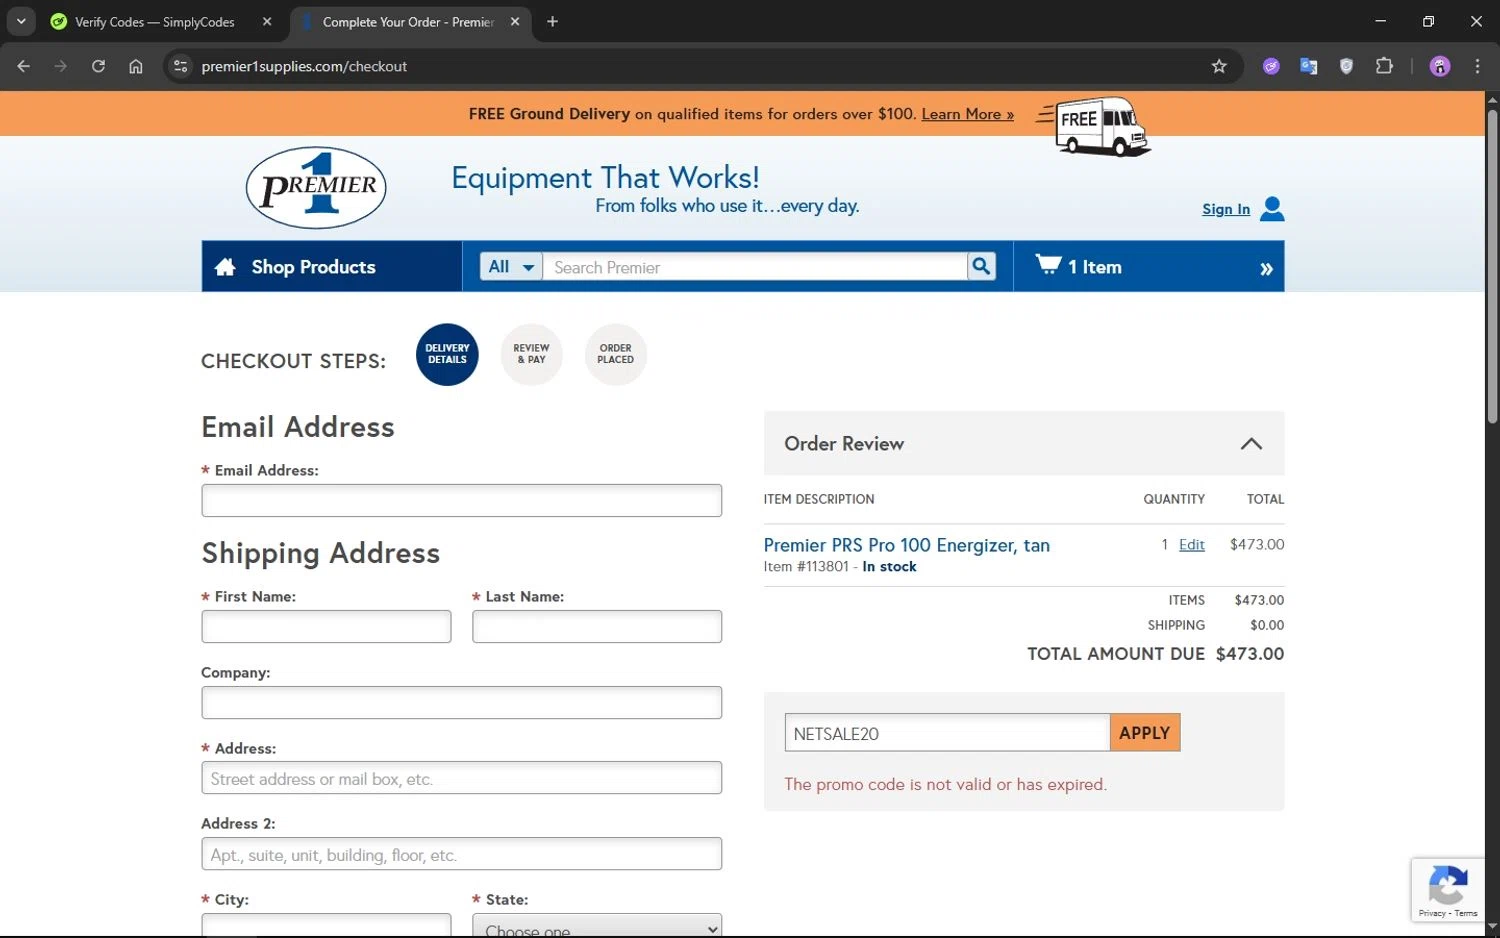Click the SHIPPING $0.00 amount
The image size is (1500, 938).
coord(1267,625)
